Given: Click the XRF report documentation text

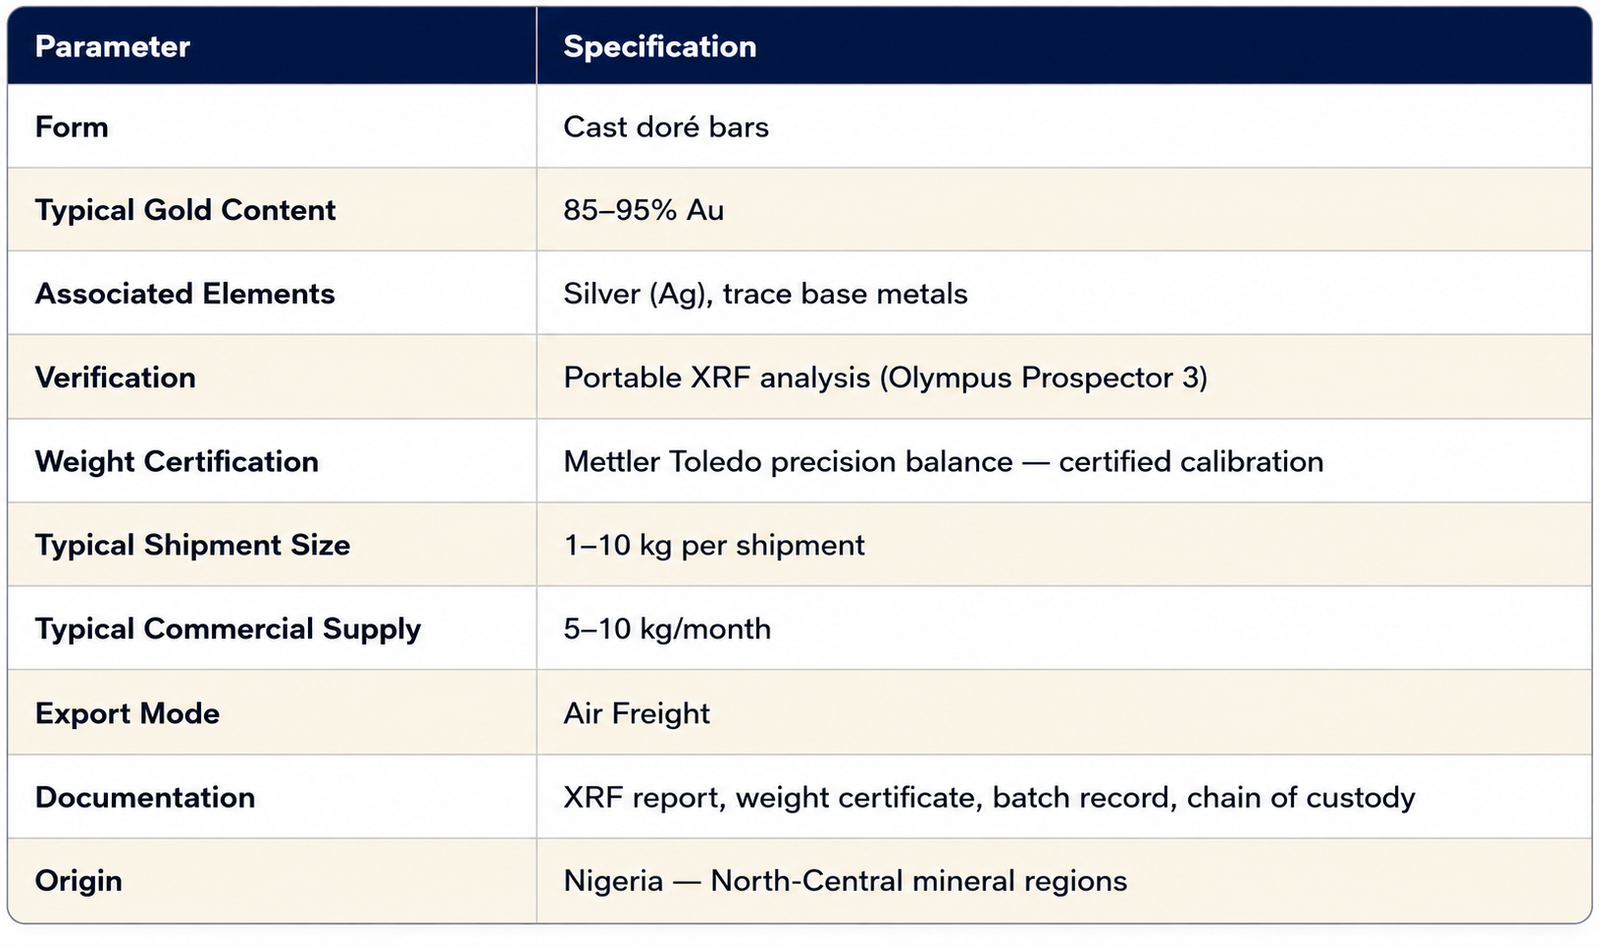Looking at the screenshot, I should click(x=989, y=798).
